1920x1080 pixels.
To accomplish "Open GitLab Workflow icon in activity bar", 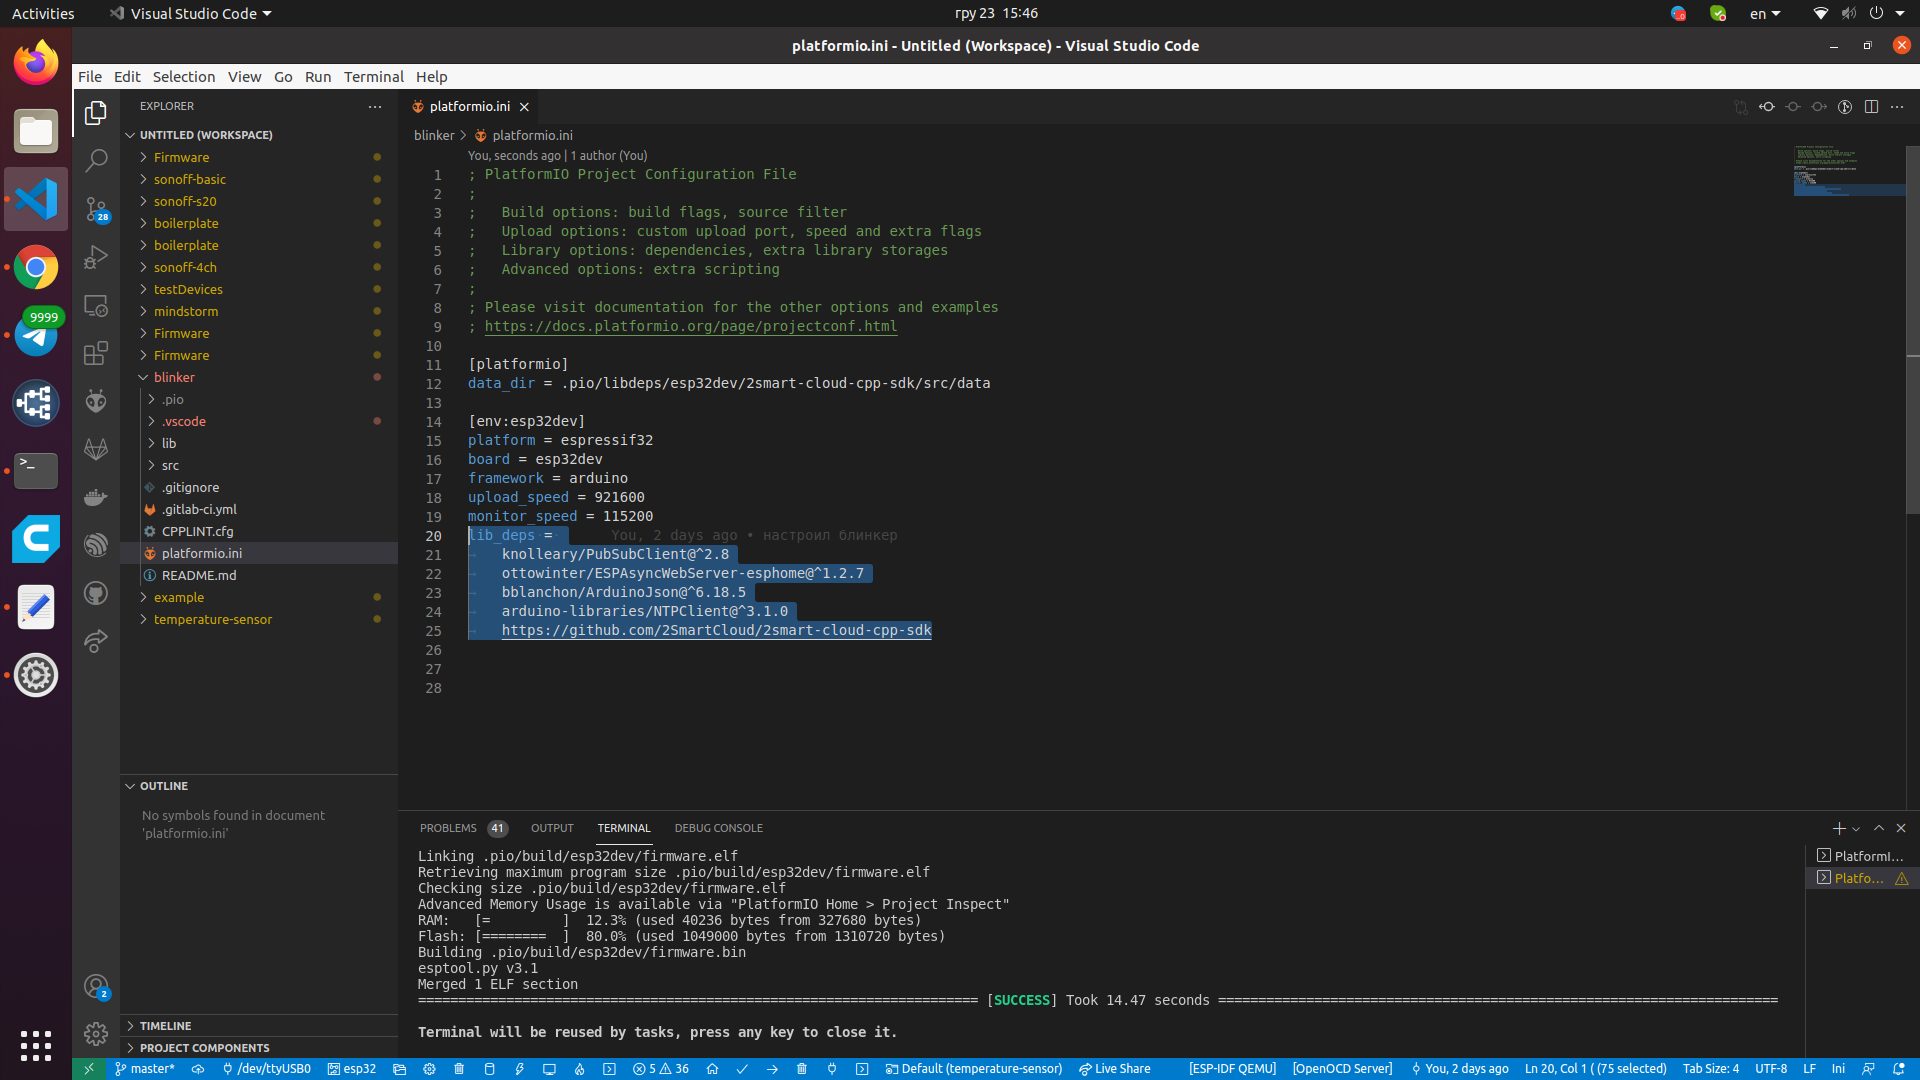I will coord(96,449).
